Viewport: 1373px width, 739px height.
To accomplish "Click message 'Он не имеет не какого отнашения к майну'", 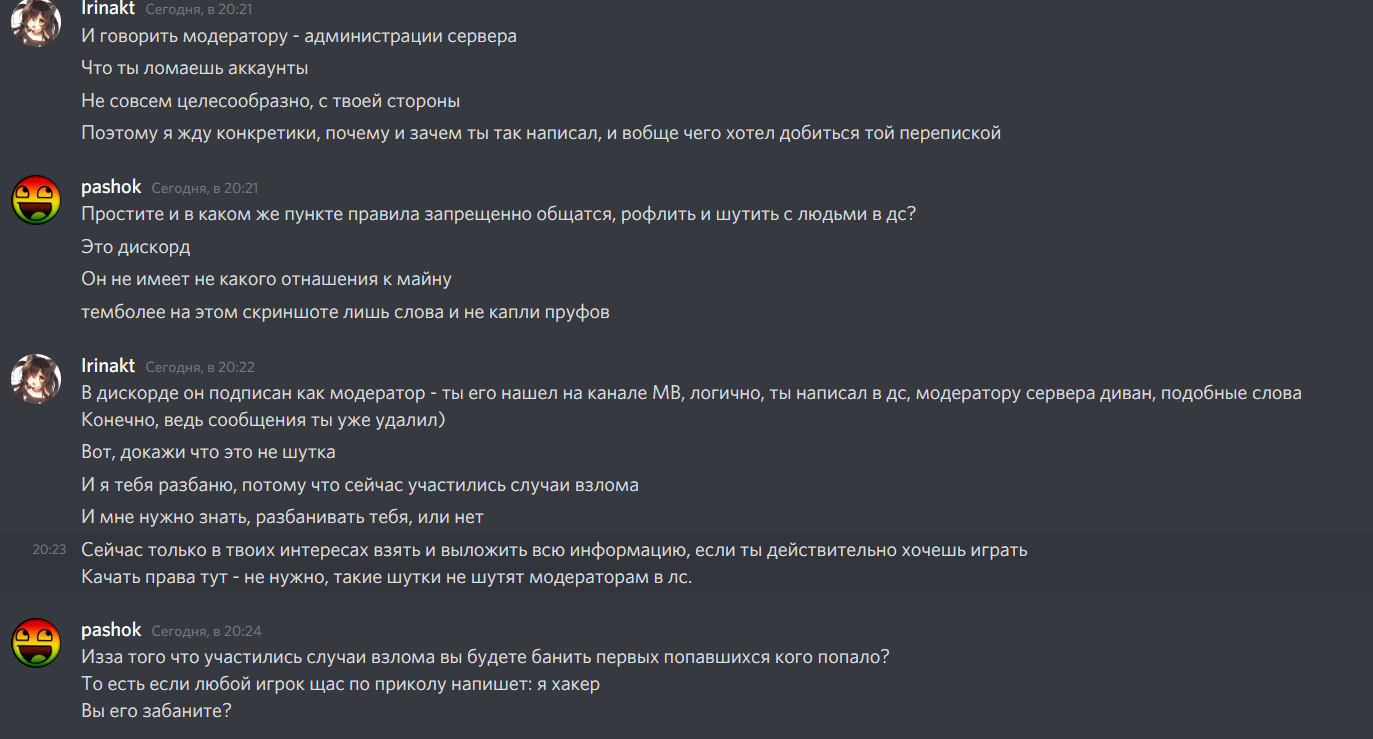I will [267, 279].
